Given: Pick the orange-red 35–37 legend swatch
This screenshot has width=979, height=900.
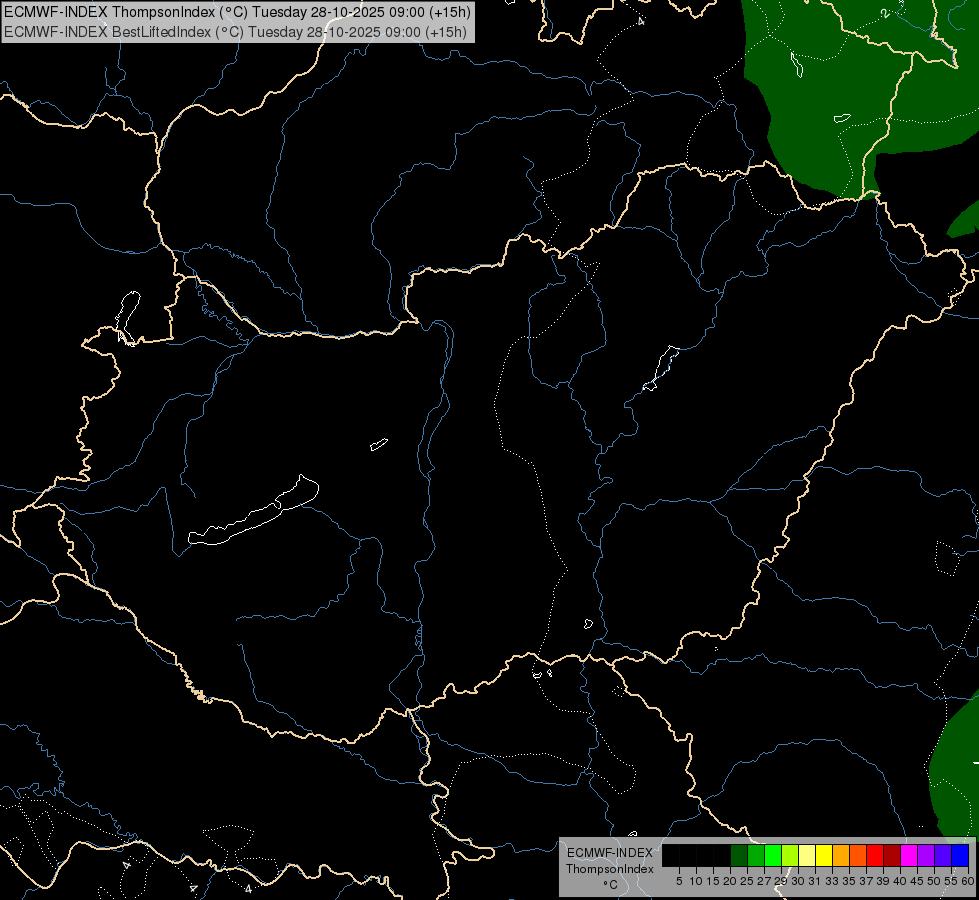Looking at the screenshot, I should coord(858,855).
